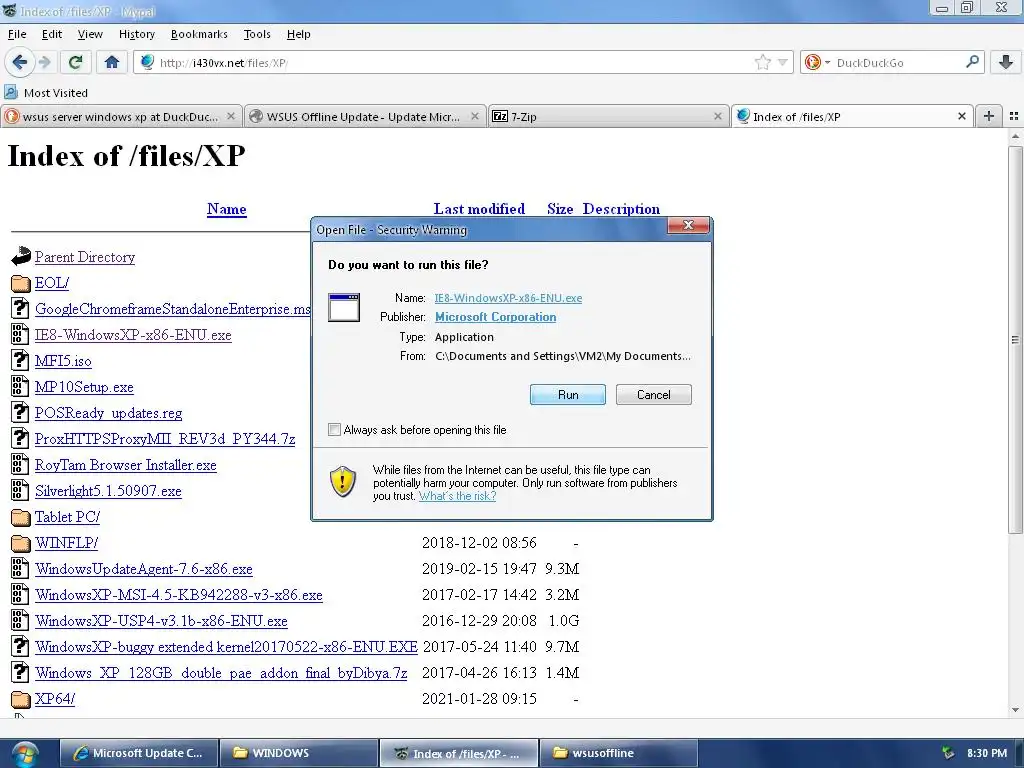The image size is (1024, 768).
Task: Switch to Microsoft Update C... taskbar window
Action: click(x=139, y=753)
